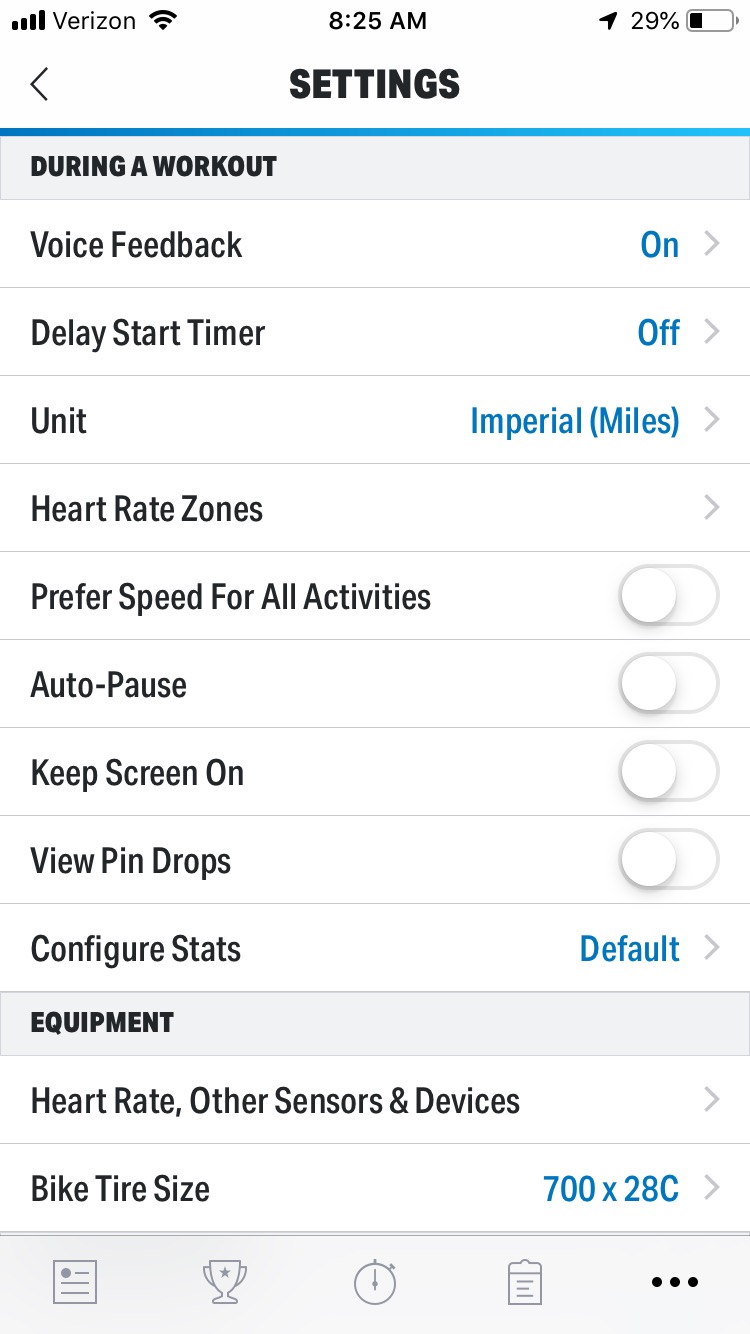Tap the back arrow icon

click(x=39, y=84)
